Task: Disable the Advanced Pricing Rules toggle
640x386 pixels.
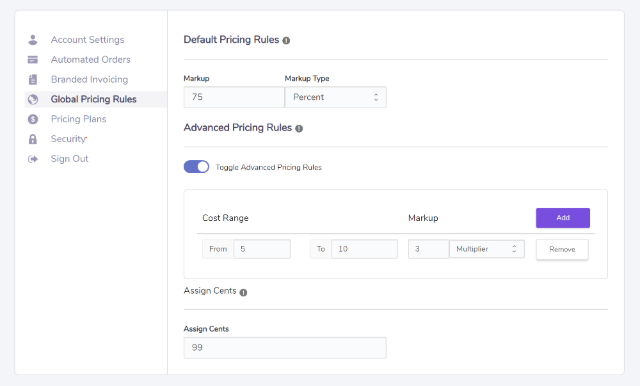Action: 196,166
